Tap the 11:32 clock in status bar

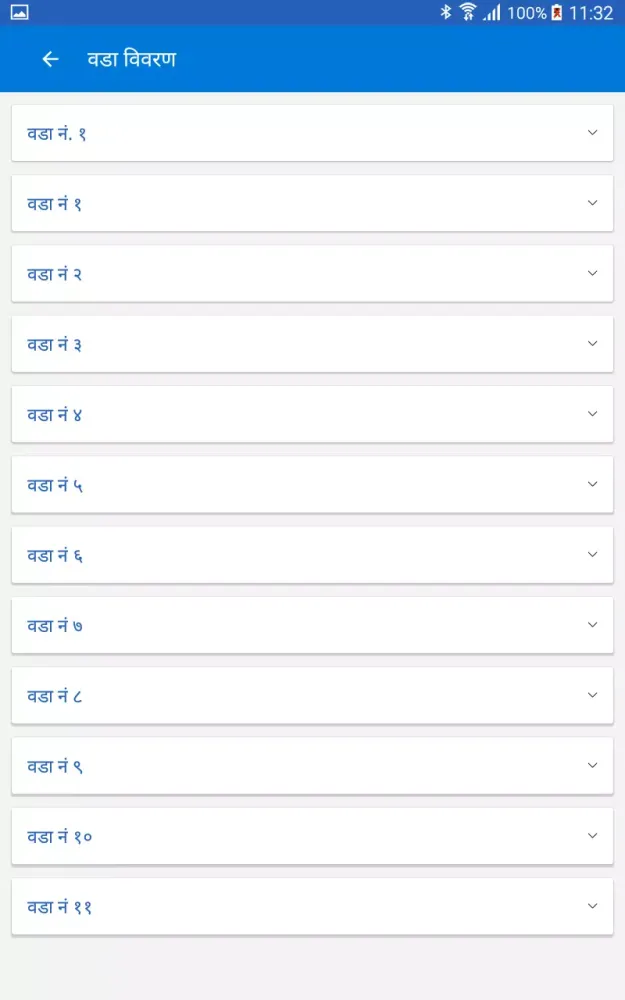coord(590,13)
